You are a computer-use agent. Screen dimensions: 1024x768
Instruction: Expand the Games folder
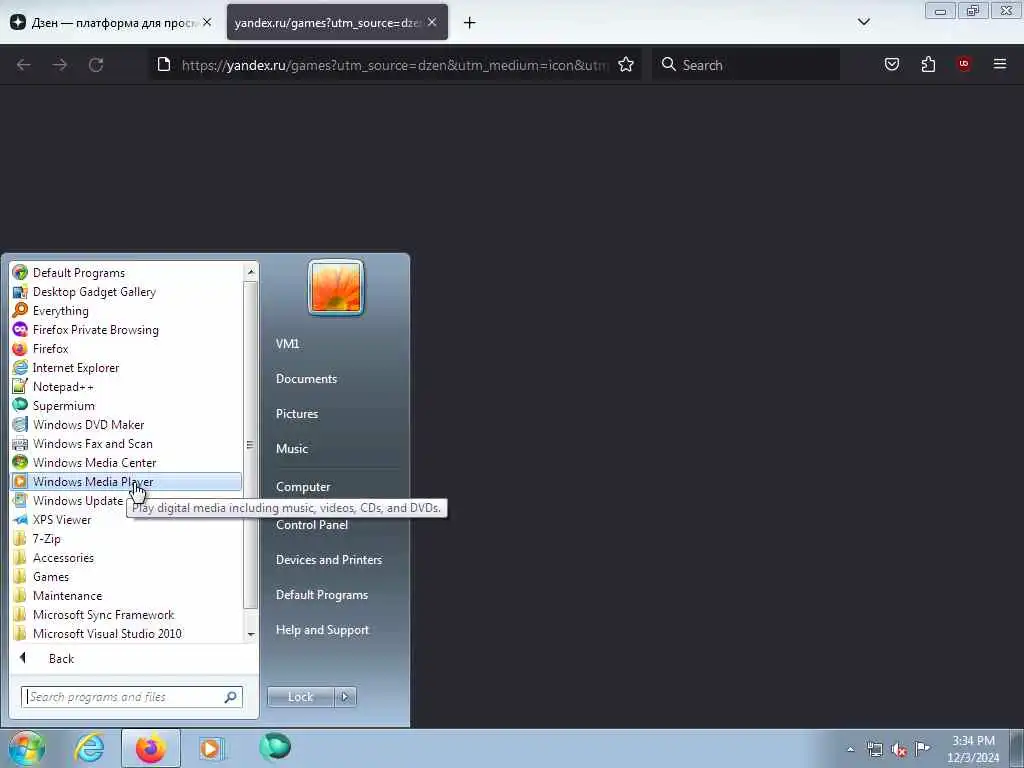point(127,577)
